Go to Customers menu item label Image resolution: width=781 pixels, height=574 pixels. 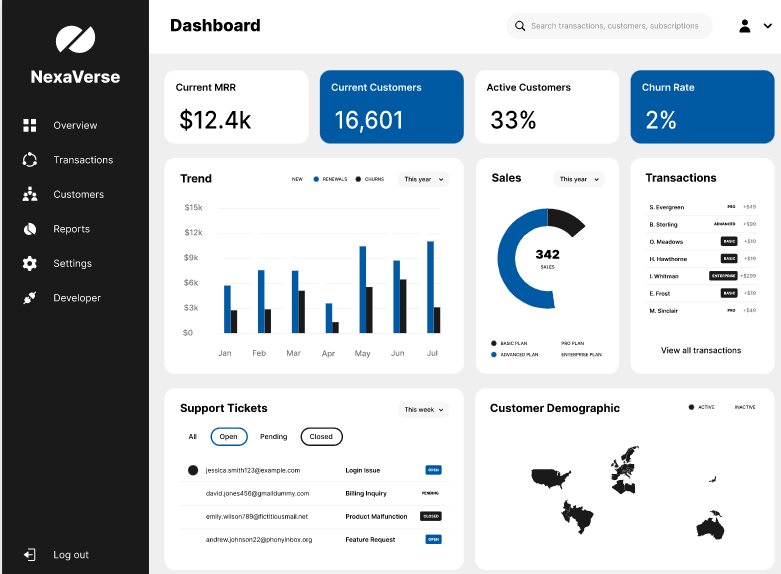click(x=78, y=194)
